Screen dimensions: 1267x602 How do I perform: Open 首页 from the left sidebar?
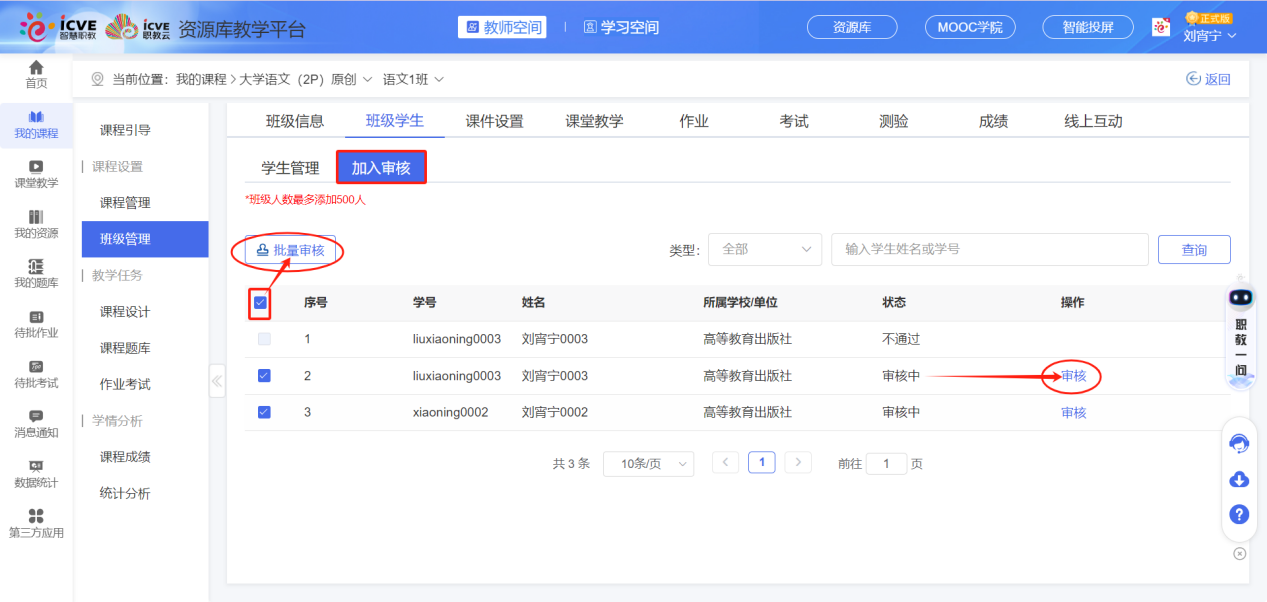click(x=36, y=73)
